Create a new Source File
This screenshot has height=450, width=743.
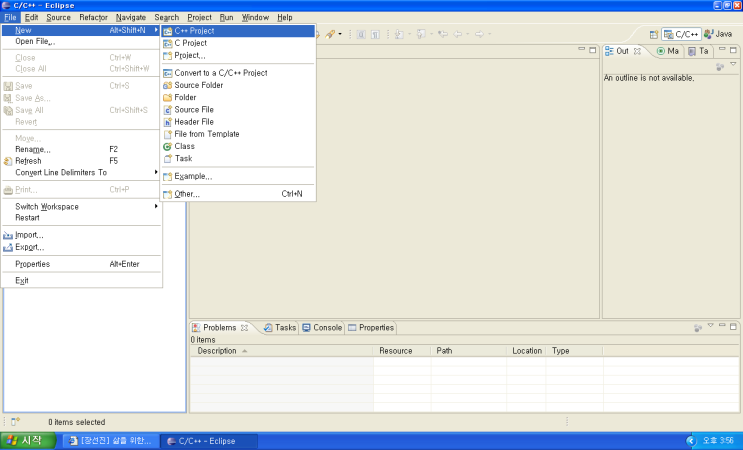point(238,109)
